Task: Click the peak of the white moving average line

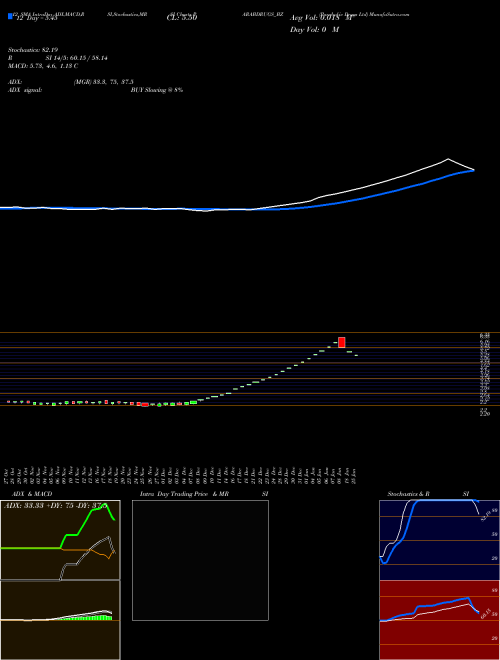Action: tap(448, 159)
